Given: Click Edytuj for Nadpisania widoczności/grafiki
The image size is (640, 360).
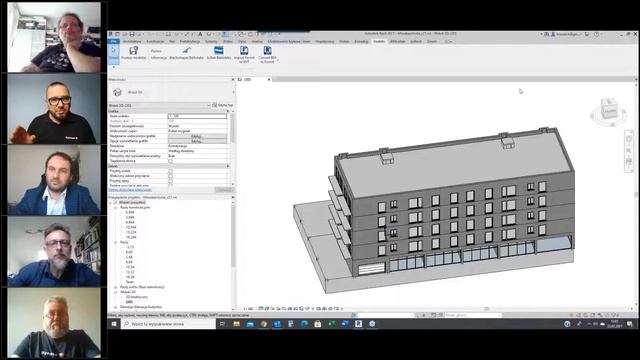Looking at the screenshot, I should tap(198, 136).
